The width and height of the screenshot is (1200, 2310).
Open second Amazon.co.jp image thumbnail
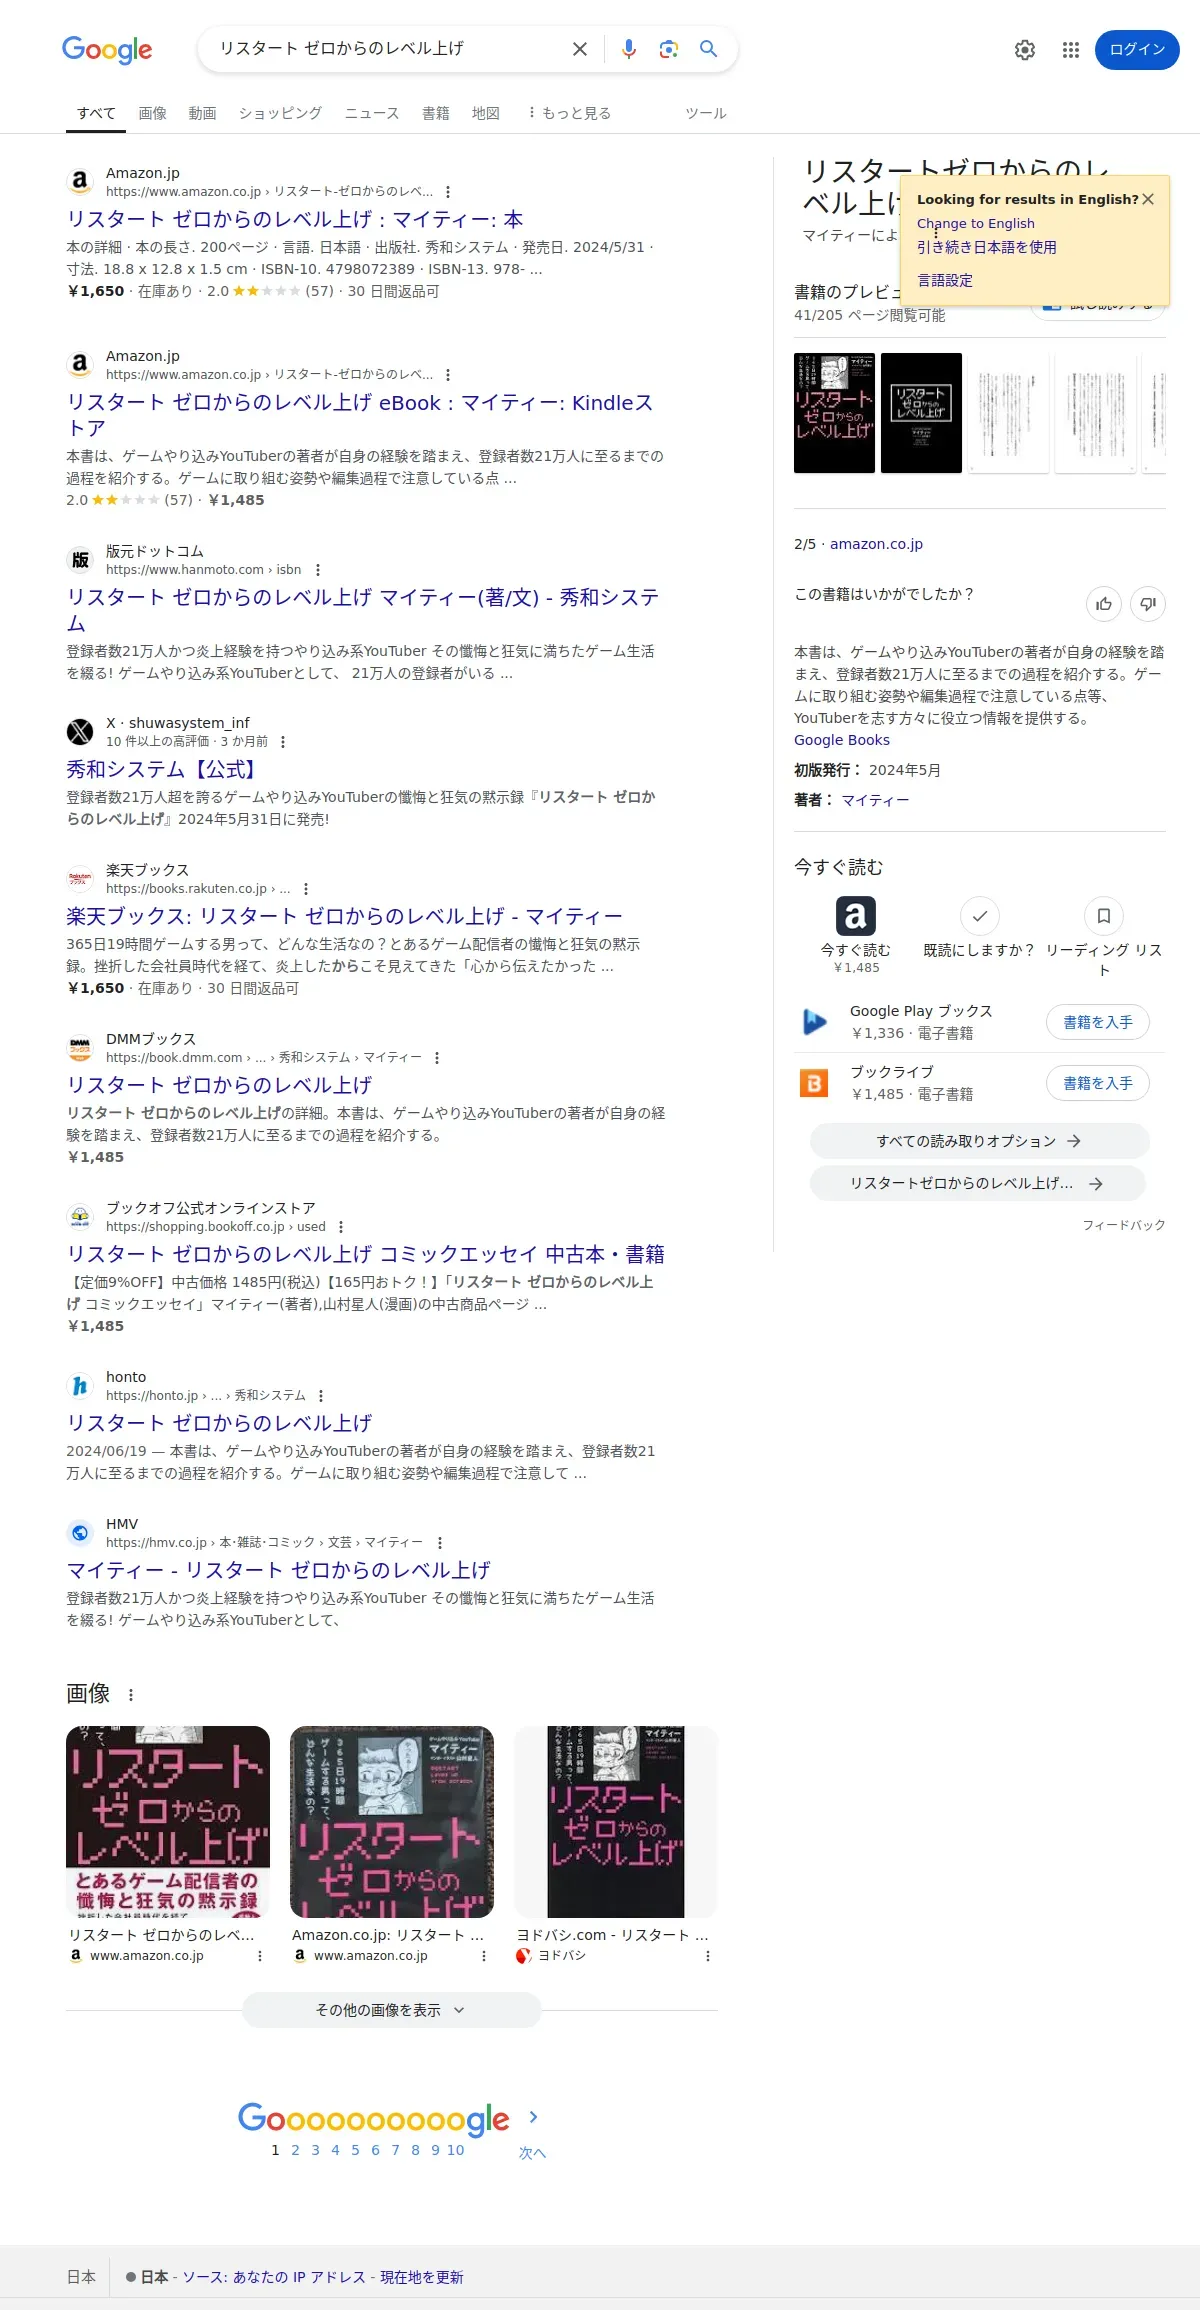coord(392,1822)
